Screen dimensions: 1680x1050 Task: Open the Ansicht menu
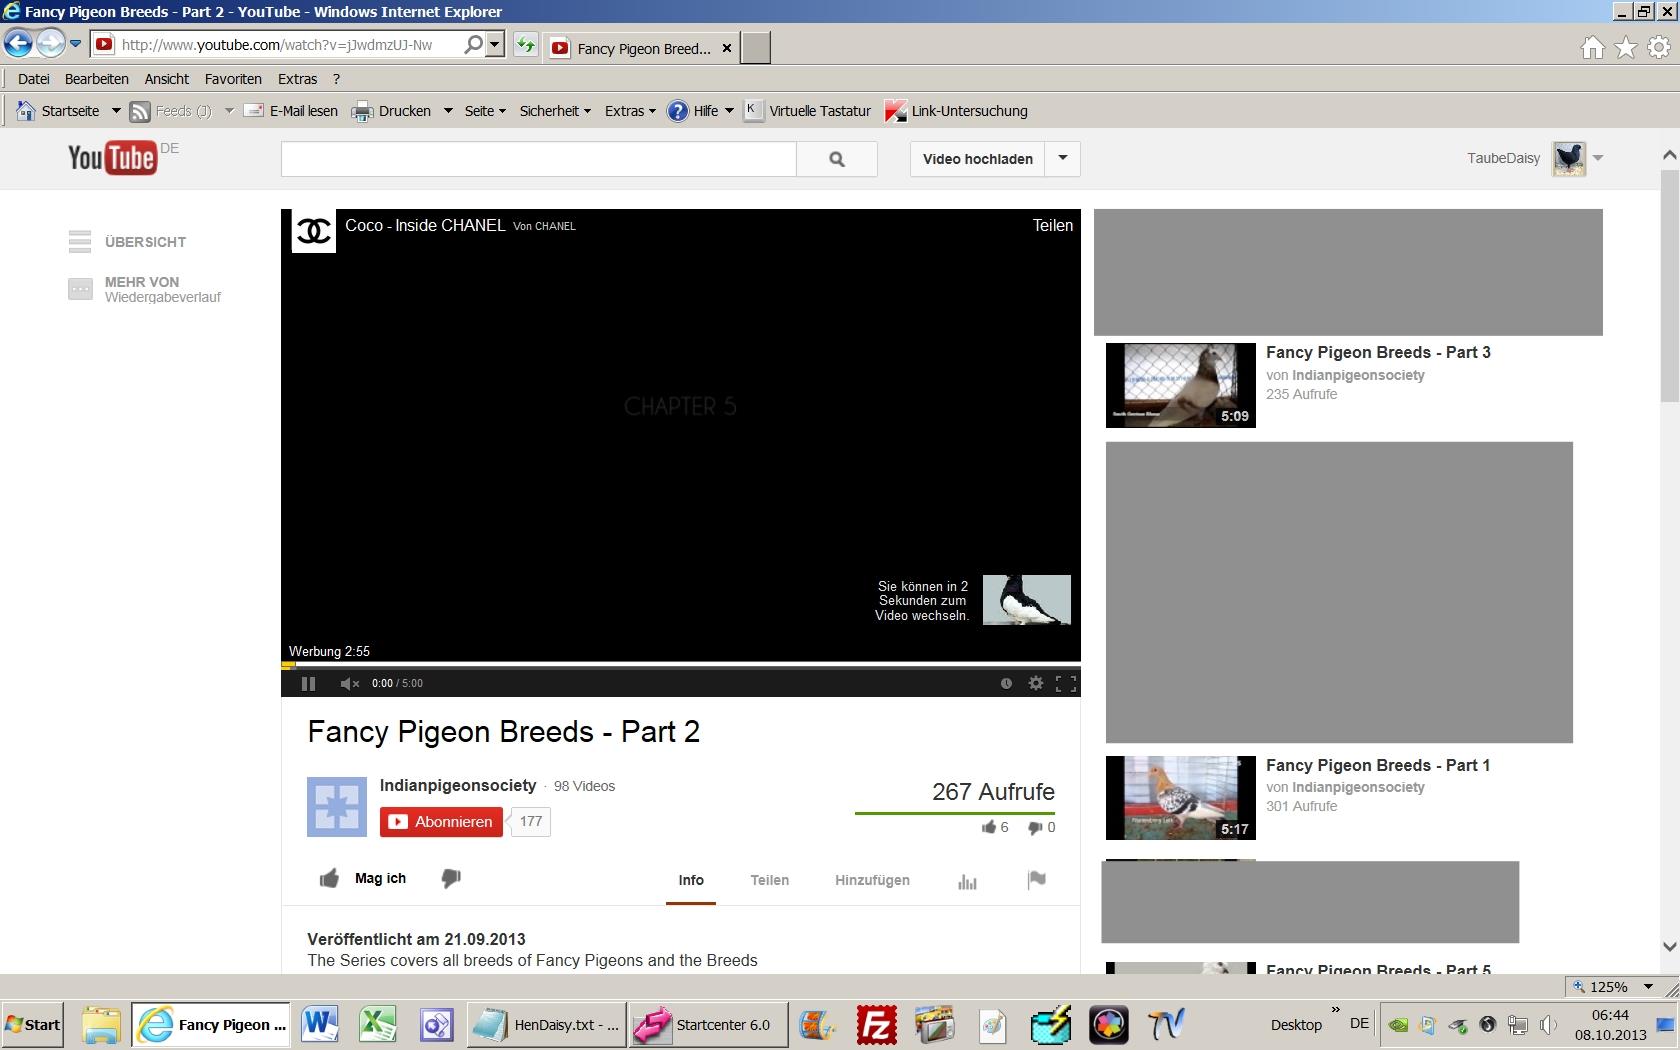tap(166, 79)
